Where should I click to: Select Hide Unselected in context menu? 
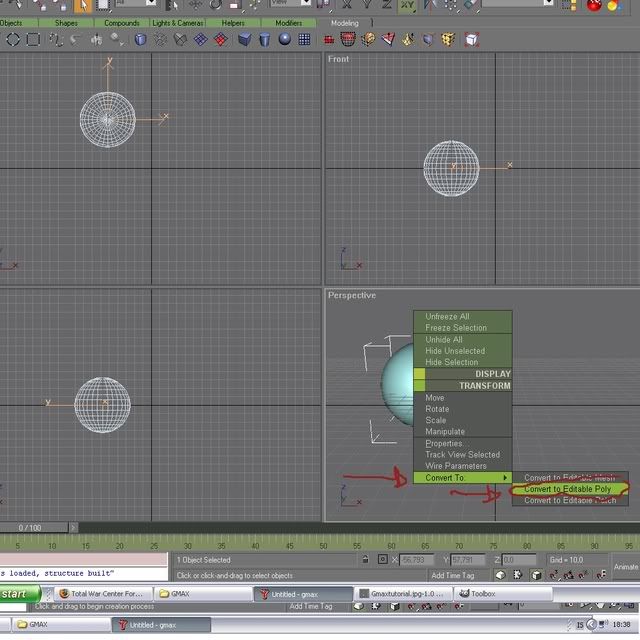[455, 351]
